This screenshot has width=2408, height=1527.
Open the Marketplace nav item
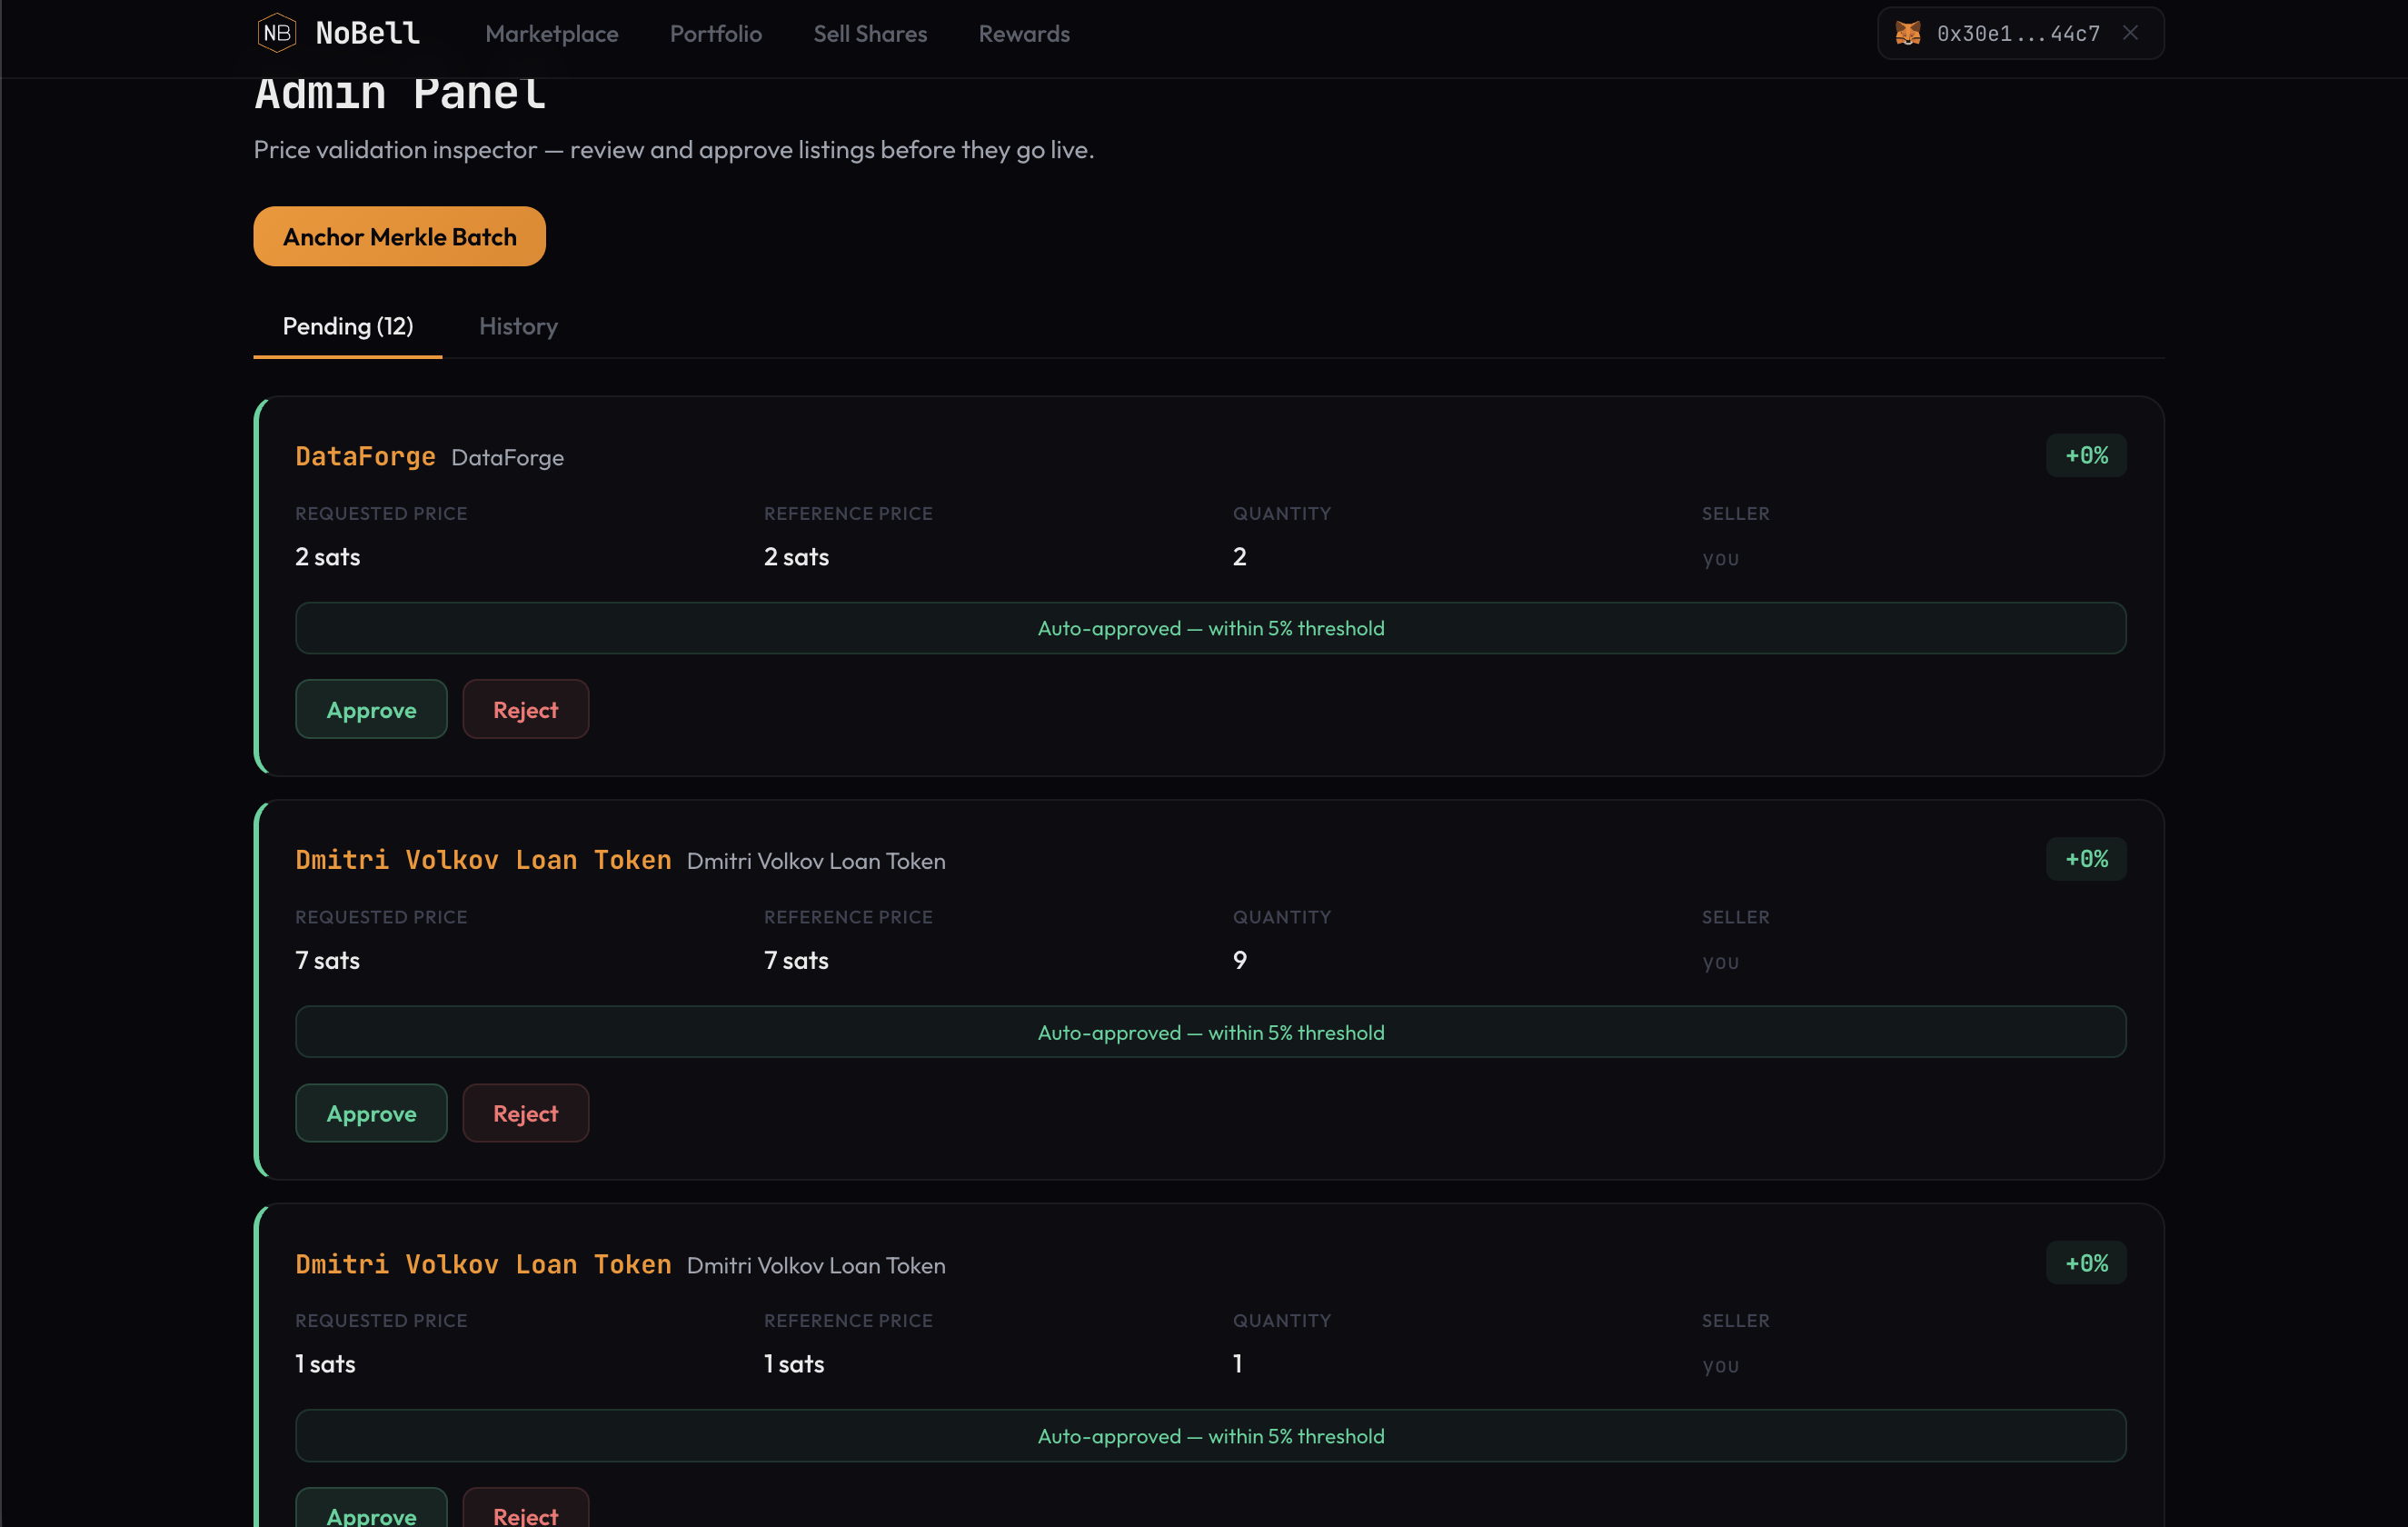(x=551, y=34)
